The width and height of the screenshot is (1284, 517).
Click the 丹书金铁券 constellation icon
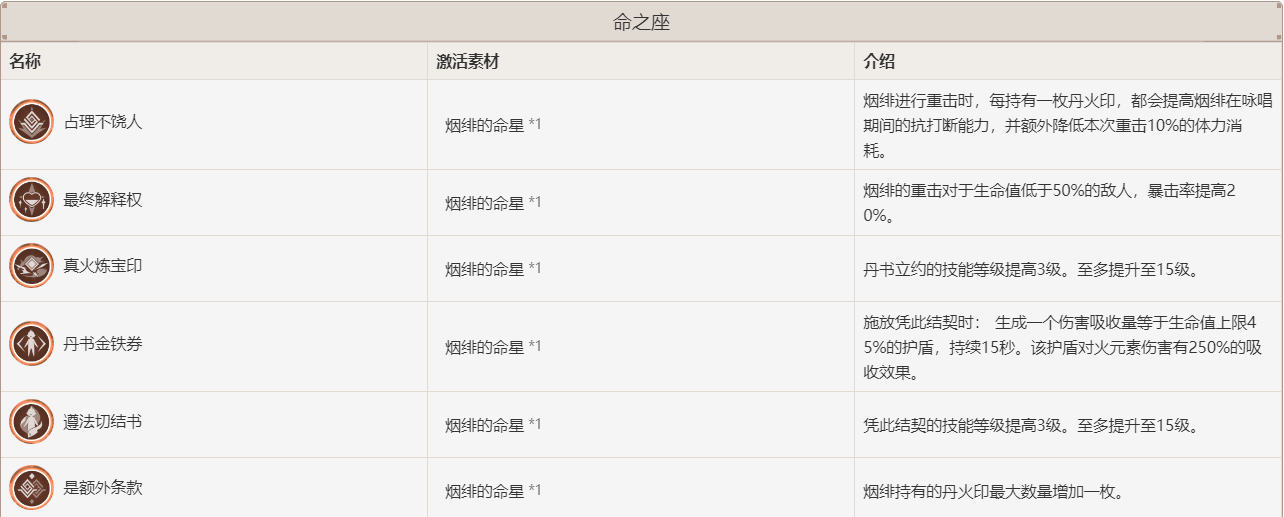[31, 344]
